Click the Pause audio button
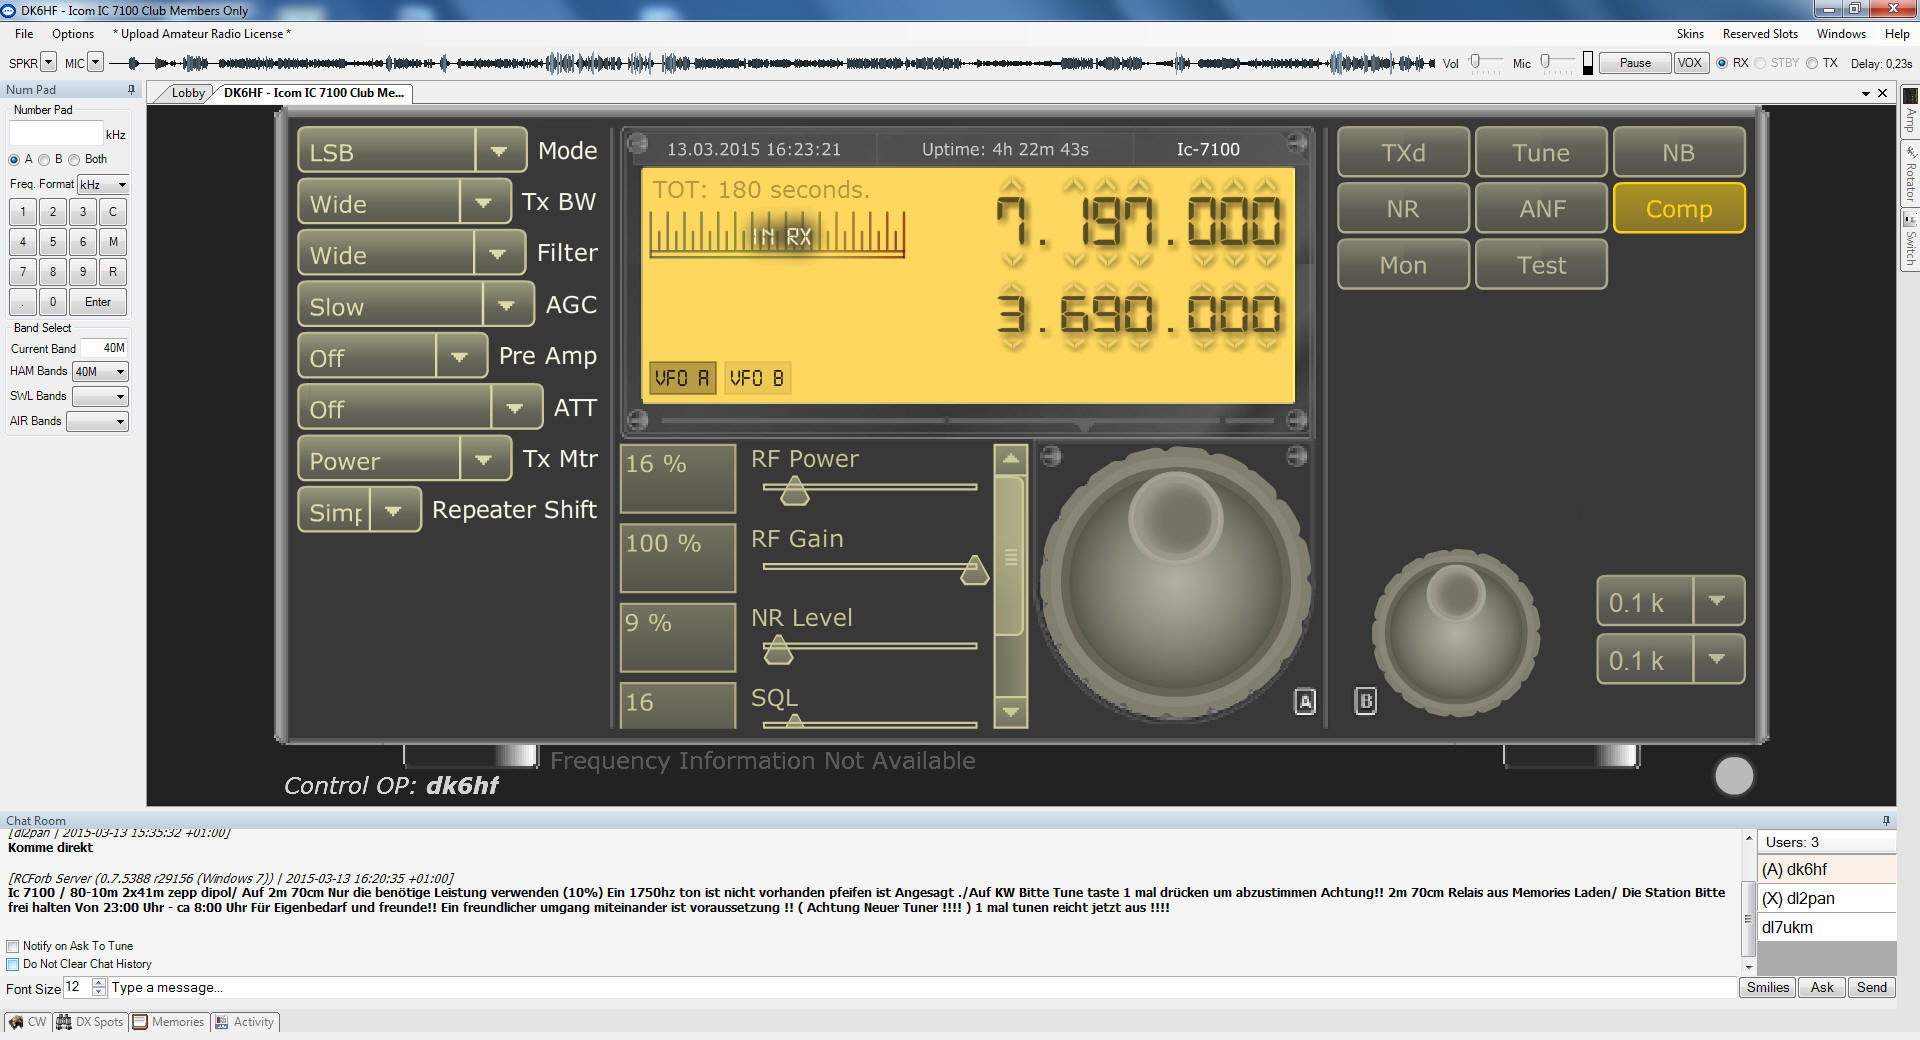1920x1040 pixels. [1635, 63]
